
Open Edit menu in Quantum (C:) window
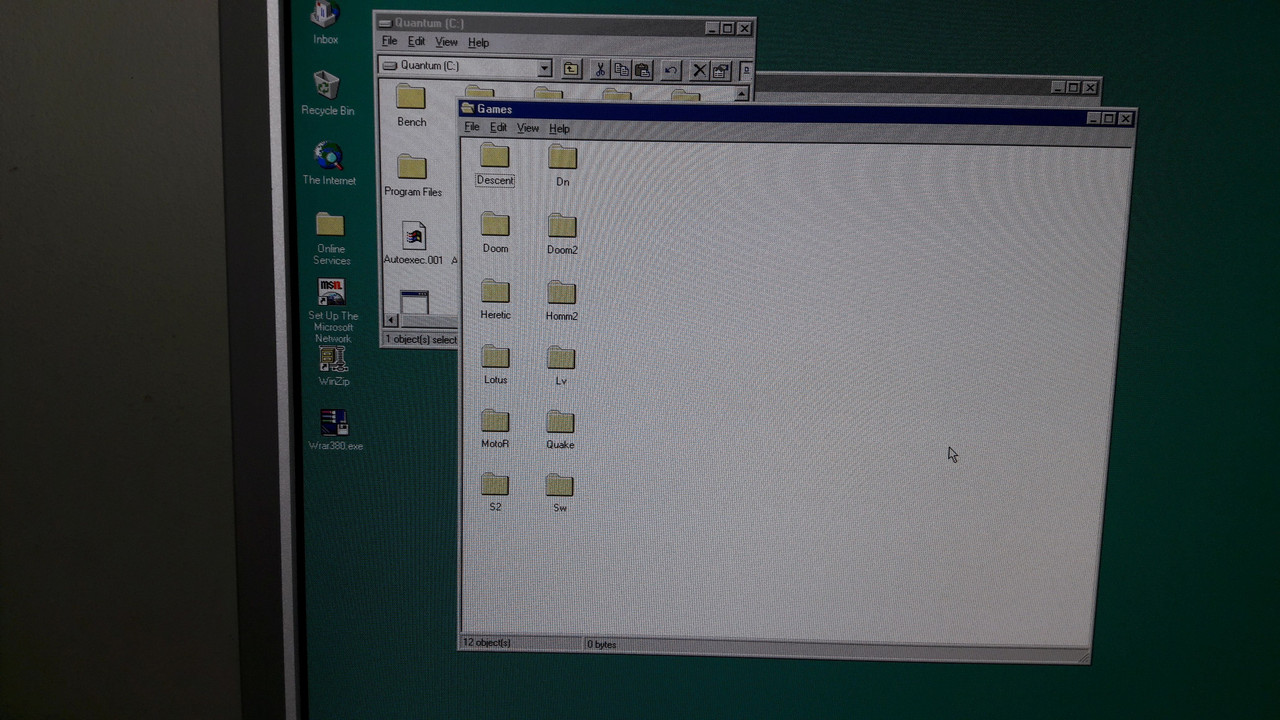coord(416,42)
